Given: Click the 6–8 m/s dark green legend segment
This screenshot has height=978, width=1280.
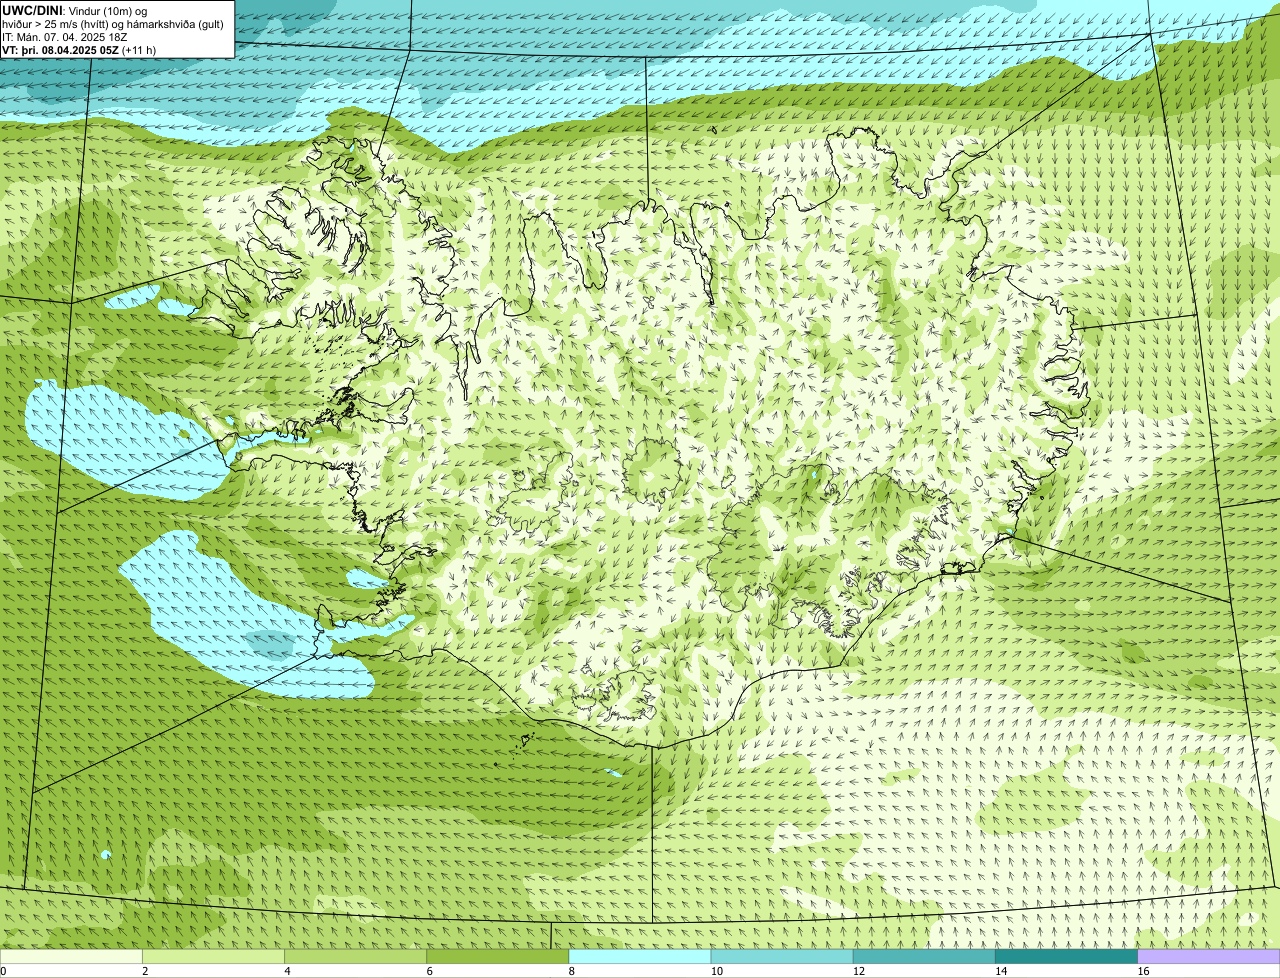Looking at the screenshot, I should (x=498, y=957).
